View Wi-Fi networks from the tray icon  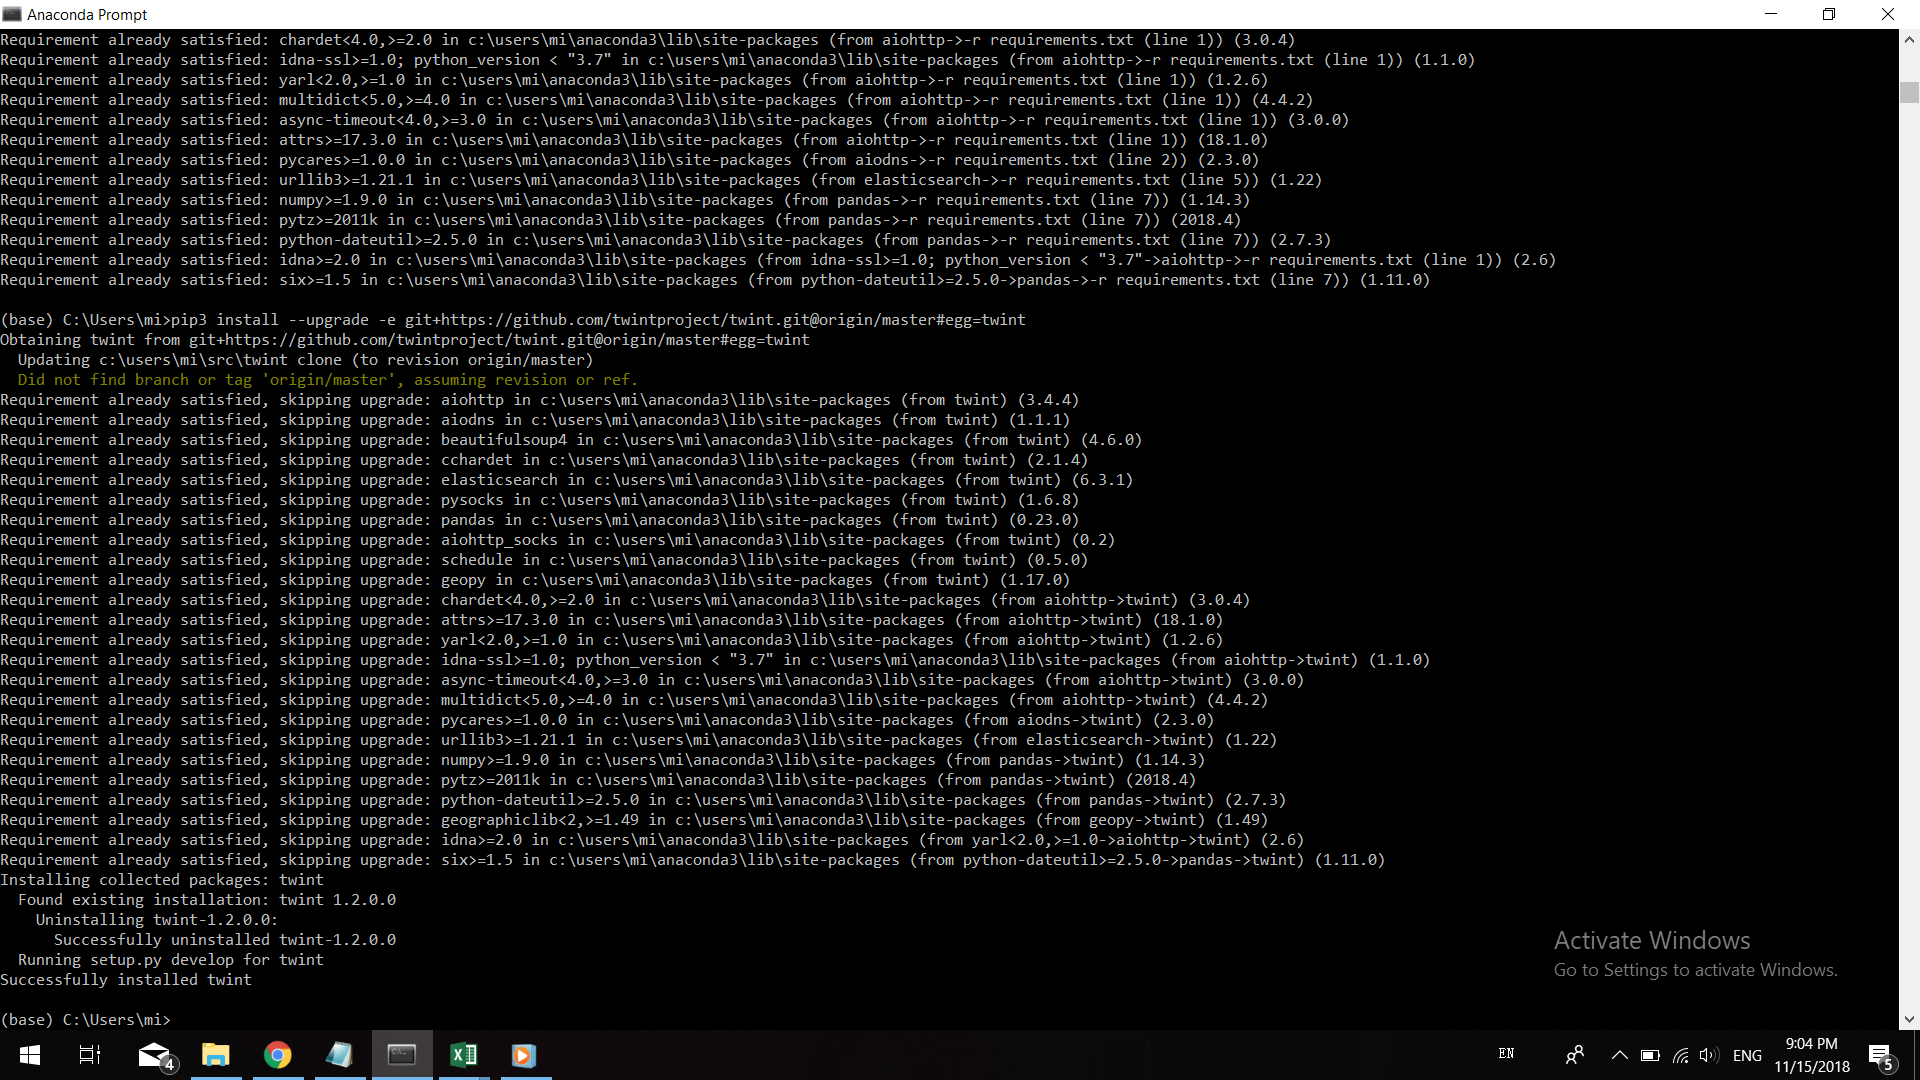point(1679,1055)
